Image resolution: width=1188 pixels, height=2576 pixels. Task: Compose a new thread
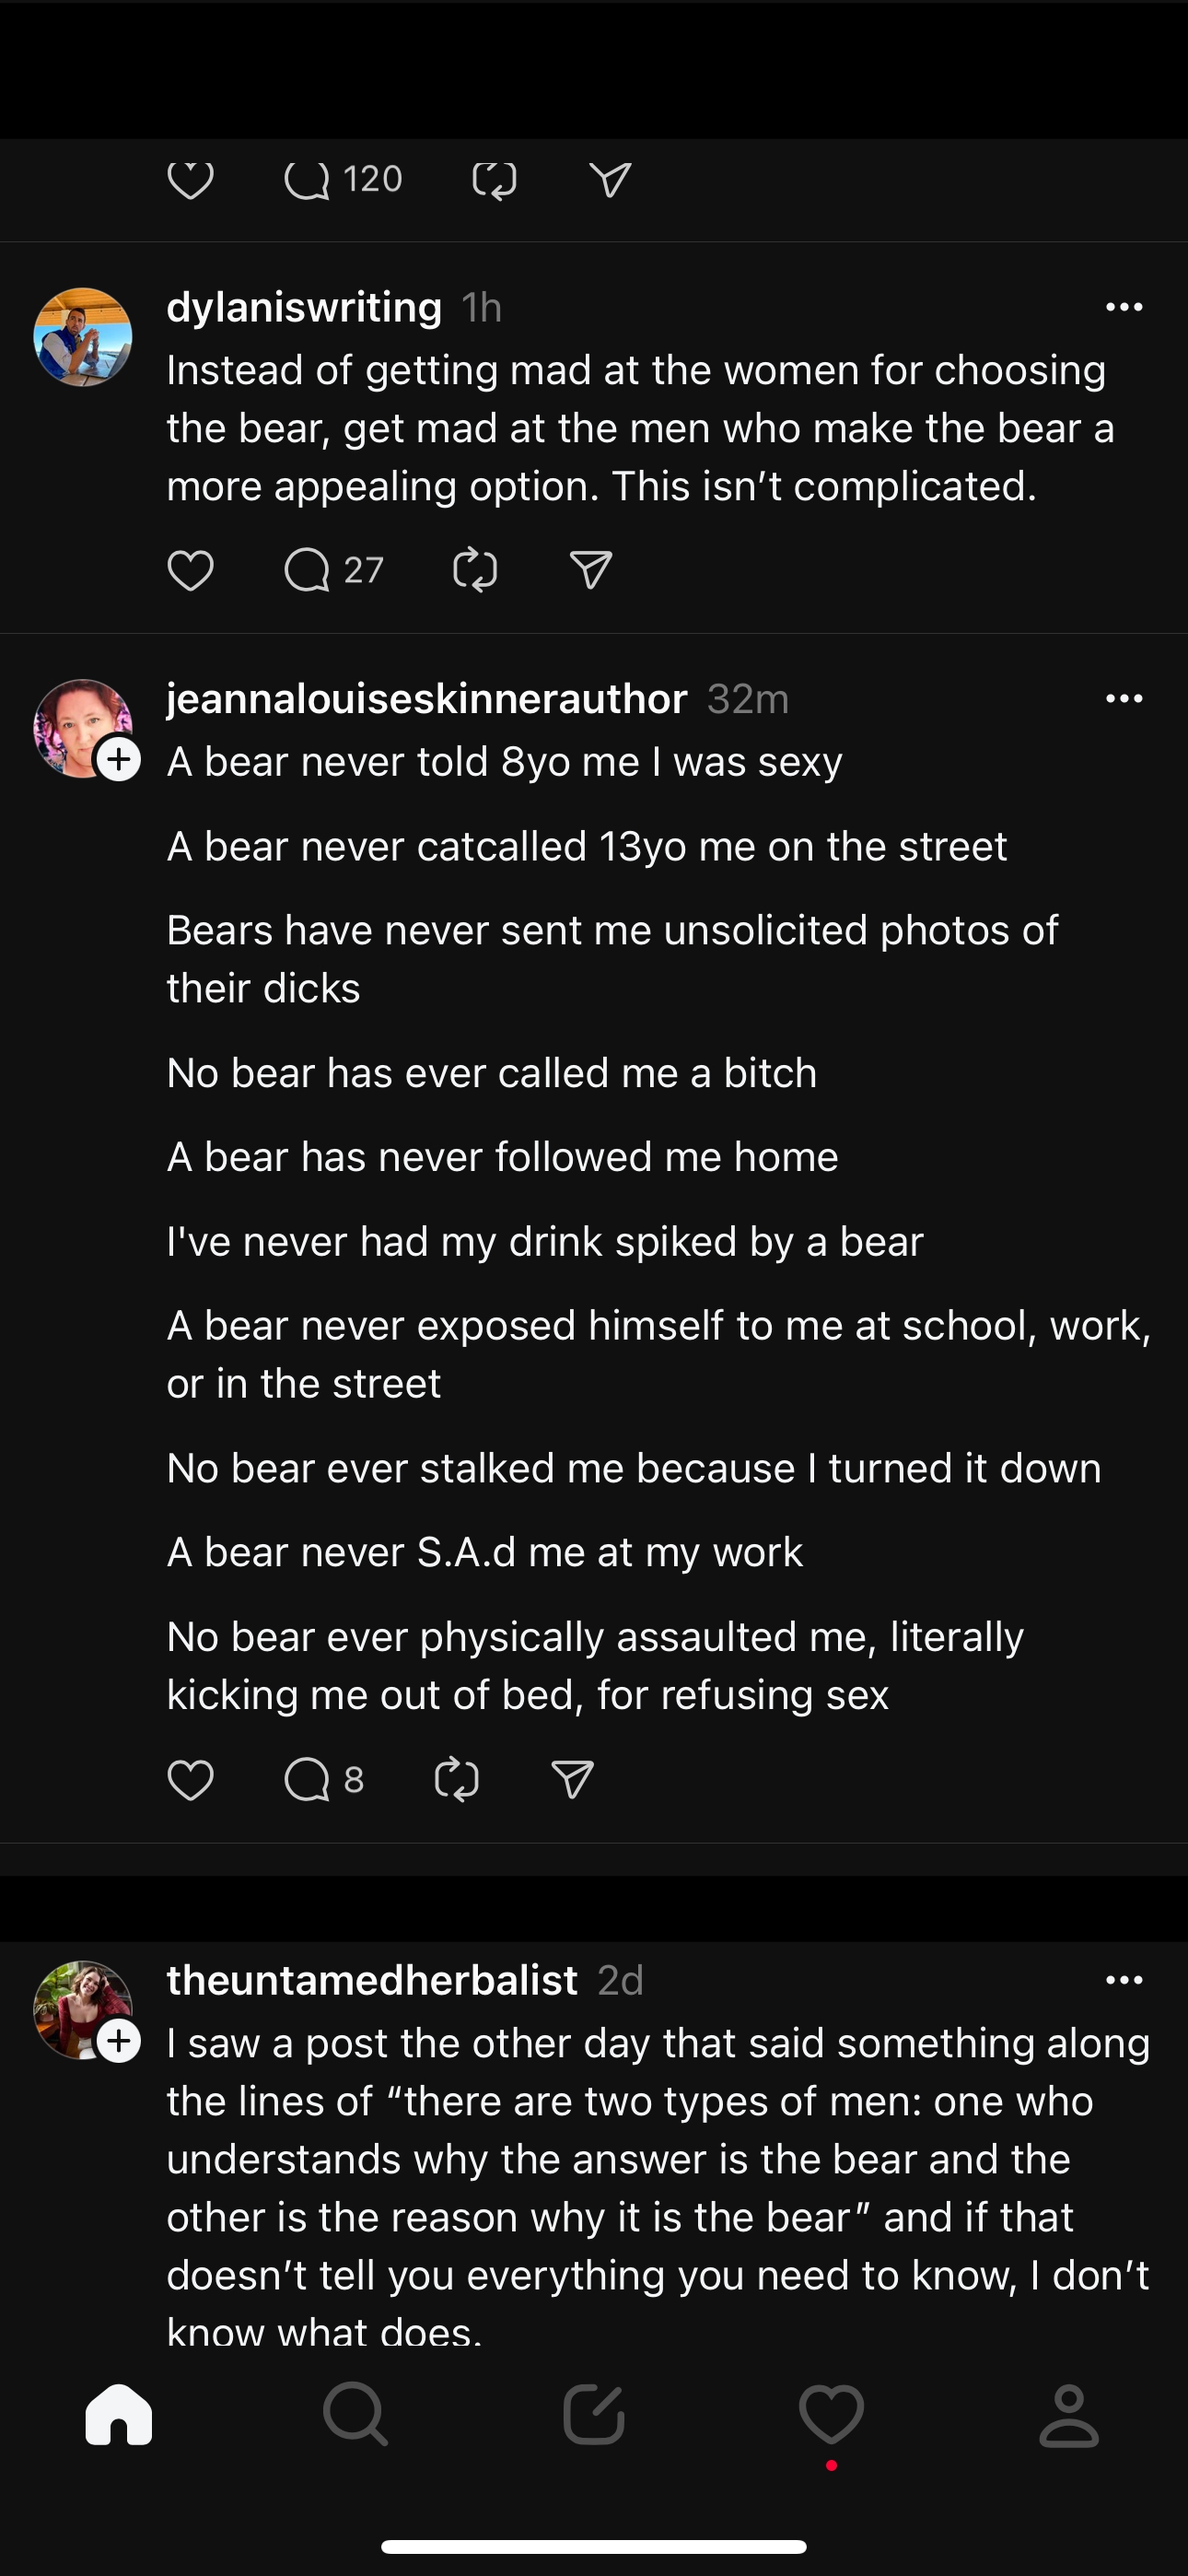pos(594,2415)
